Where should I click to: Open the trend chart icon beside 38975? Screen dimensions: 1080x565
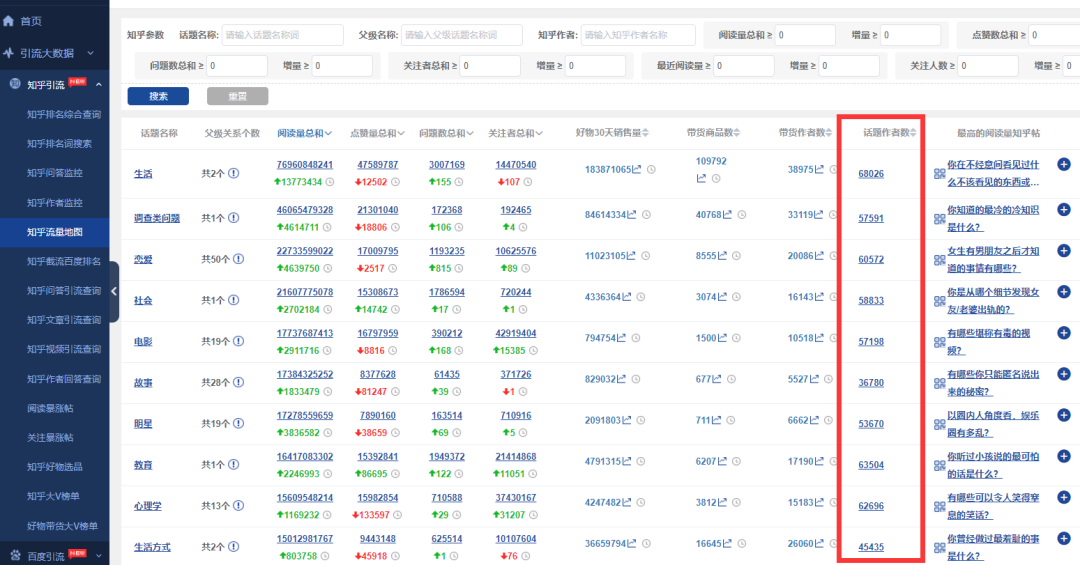(819, 169)
